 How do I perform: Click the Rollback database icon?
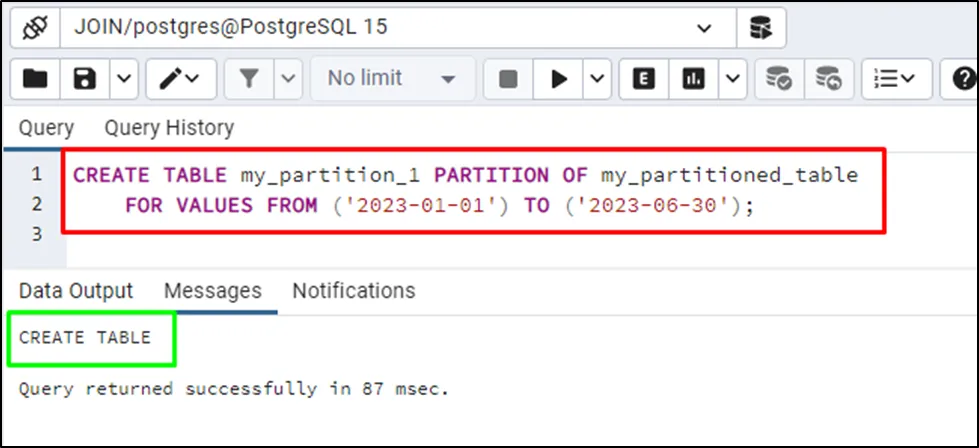(x=829, y=79)
